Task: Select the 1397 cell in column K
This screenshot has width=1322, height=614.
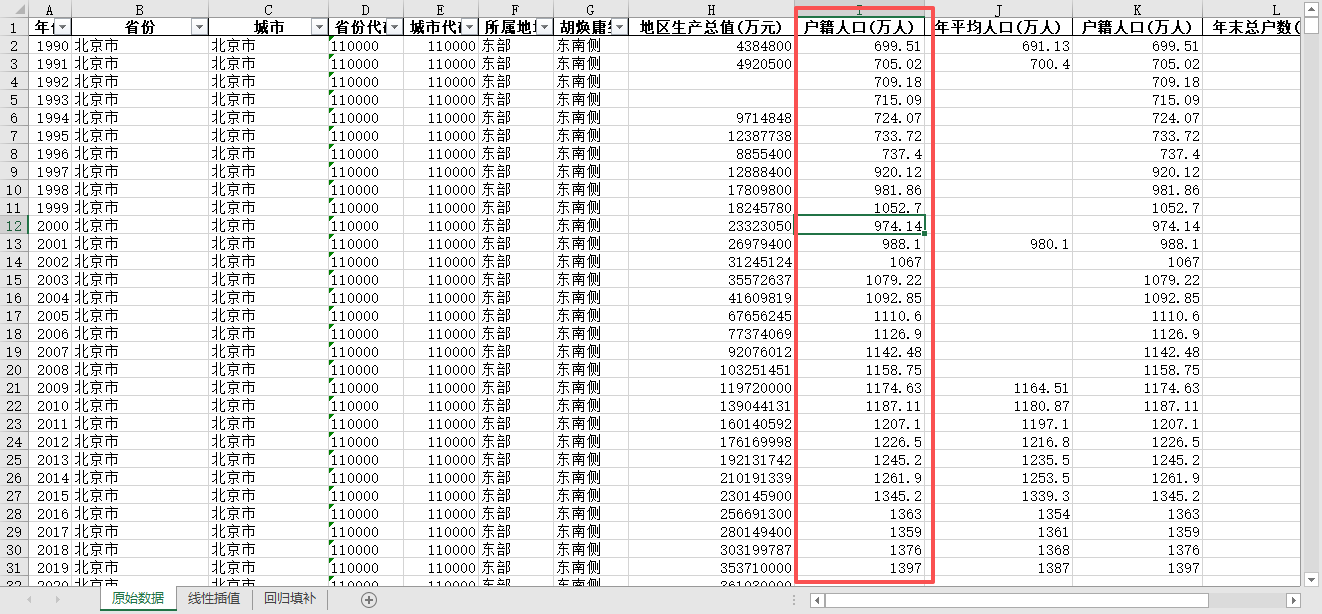Action: click(1137, 568)
